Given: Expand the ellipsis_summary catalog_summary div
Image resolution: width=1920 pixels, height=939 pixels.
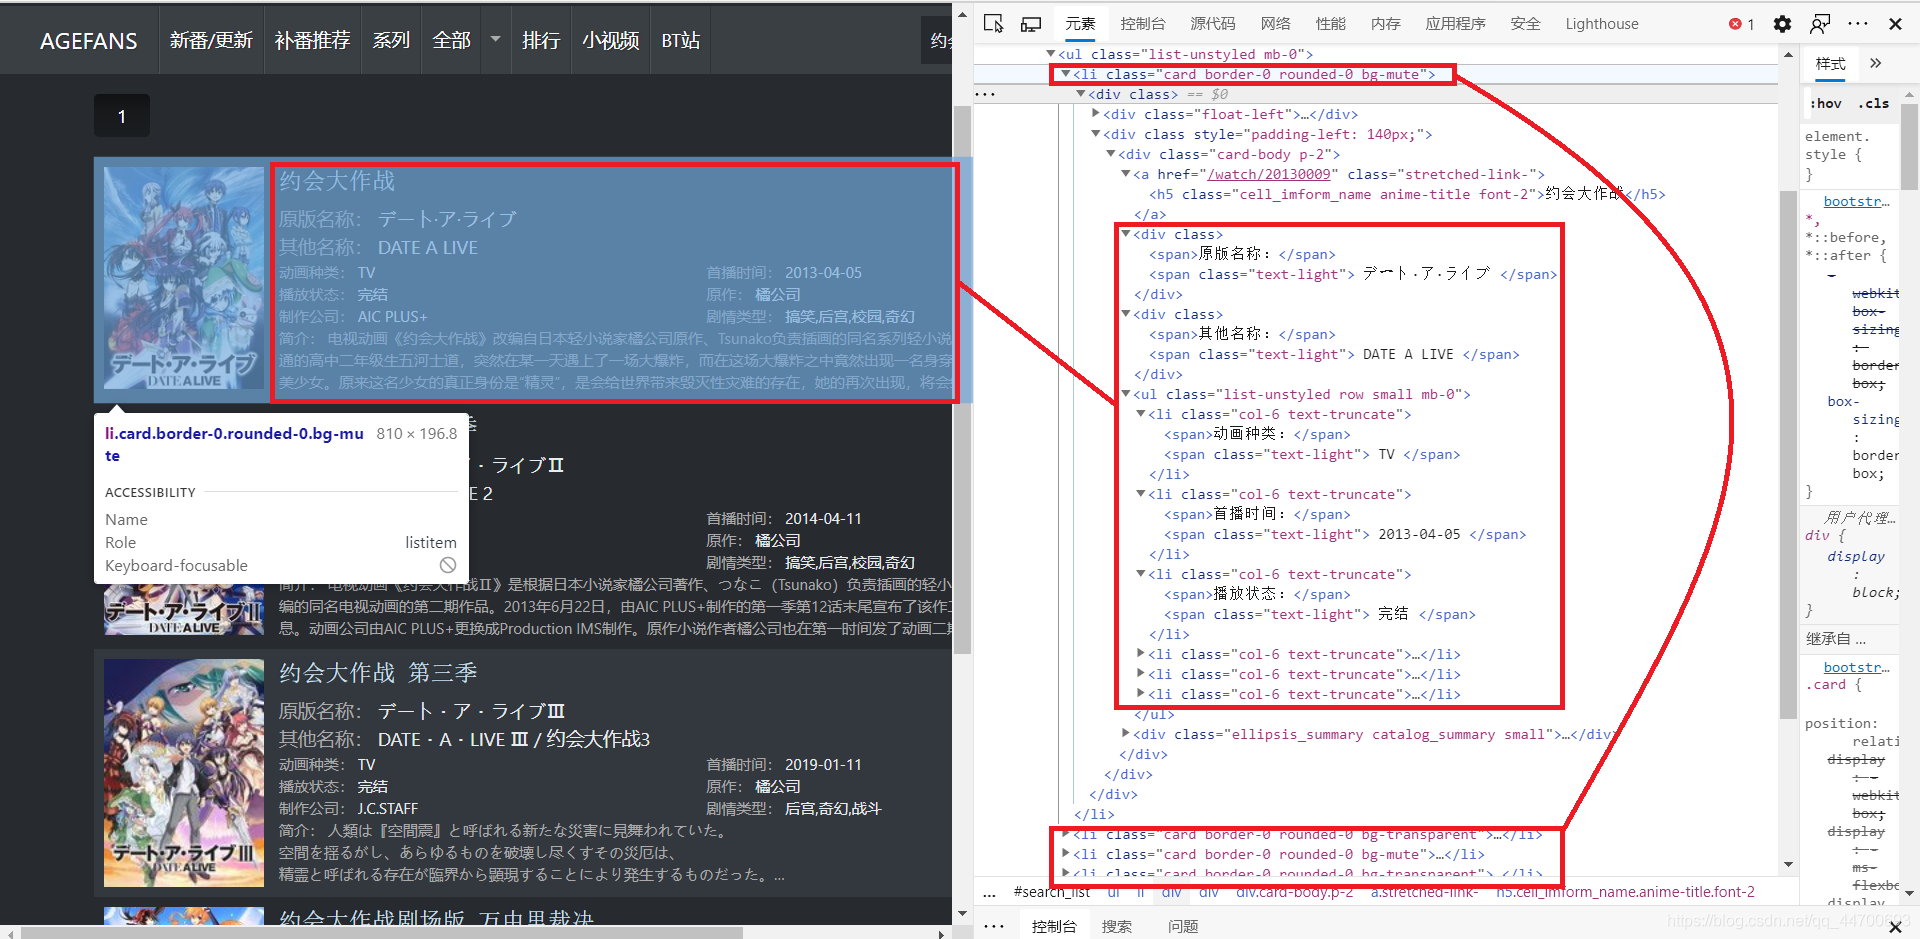Looking at the screenshot, I should click(1126, 734).
